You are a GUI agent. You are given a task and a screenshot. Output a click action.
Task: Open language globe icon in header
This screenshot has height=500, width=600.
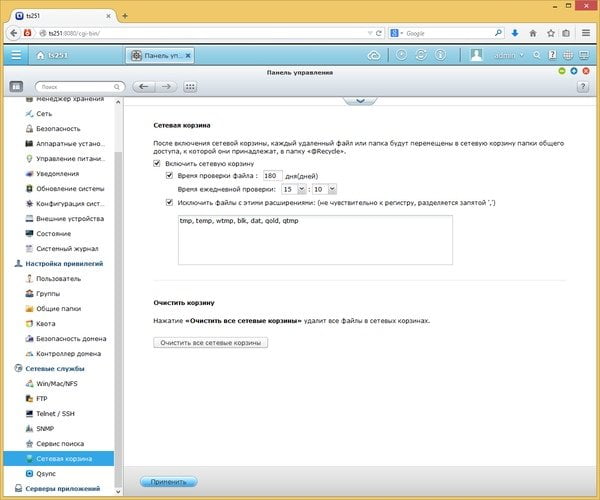(x=568, y=55)
